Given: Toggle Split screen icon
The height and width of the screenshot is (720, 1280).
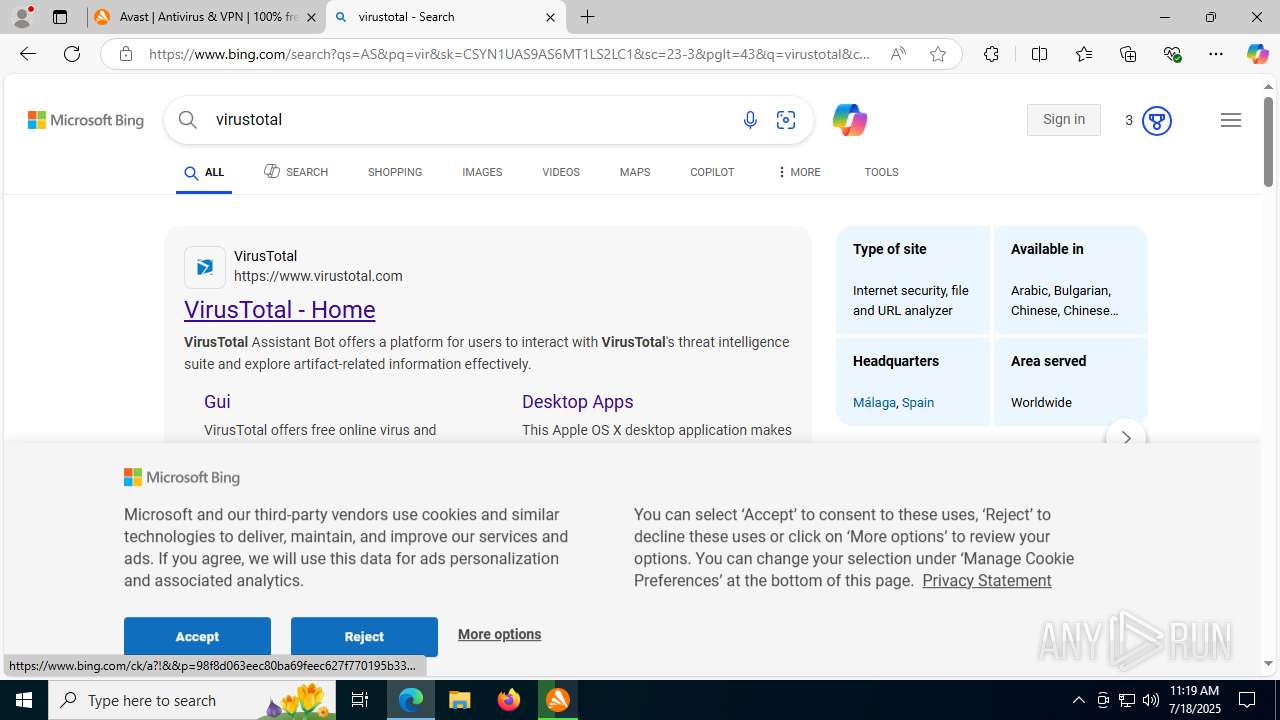Looking at the screenshot, I should (1039, 54).
